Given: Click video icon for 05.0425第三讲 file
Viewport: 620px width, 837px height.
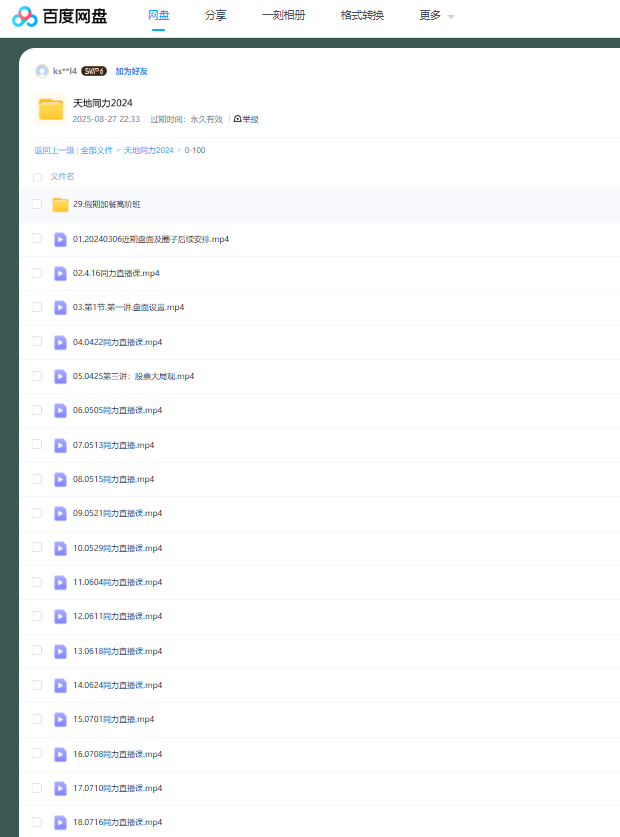Looking at the screenshot, I should click(x=60, y=376).
